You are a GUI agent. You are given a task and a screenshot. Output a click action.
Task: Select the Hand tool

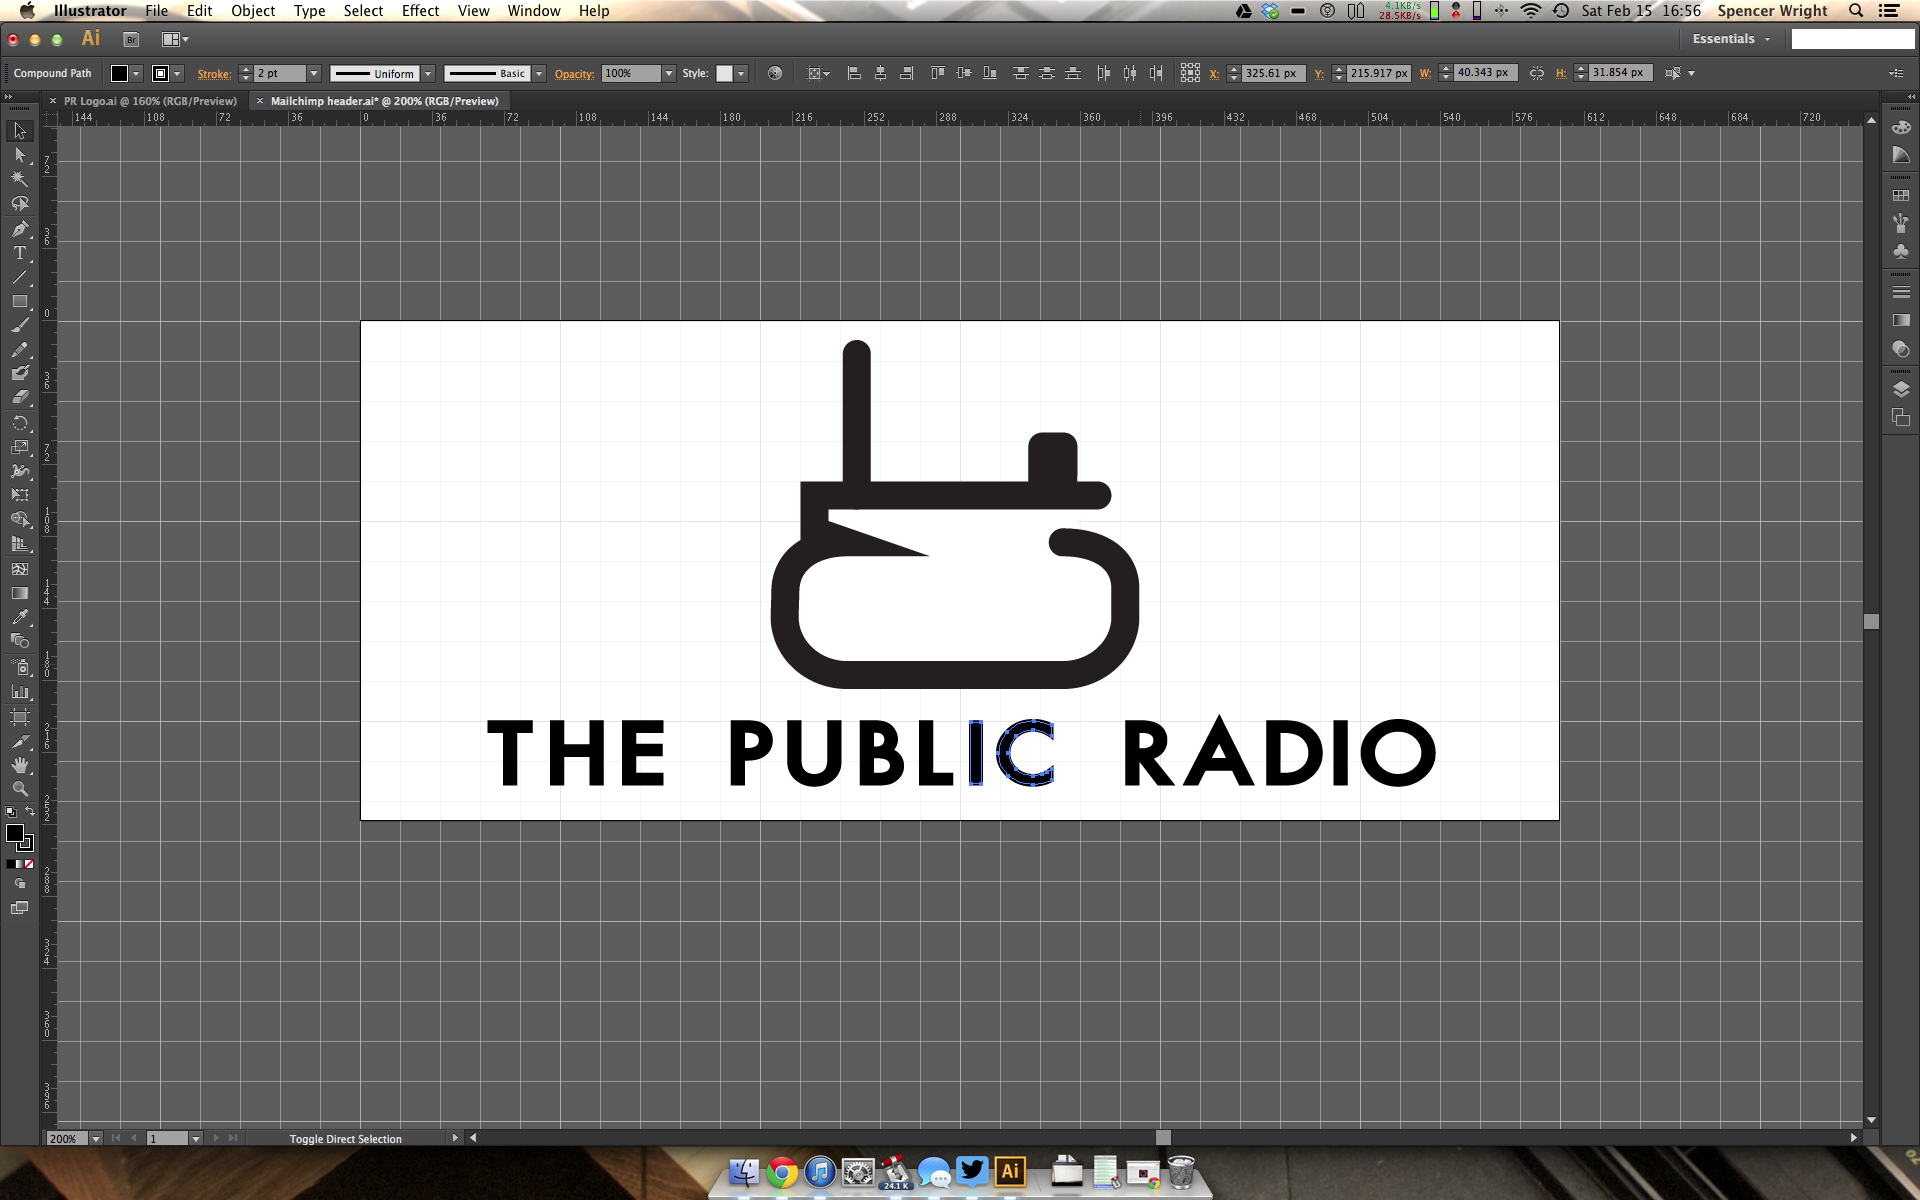coord(19,765)
